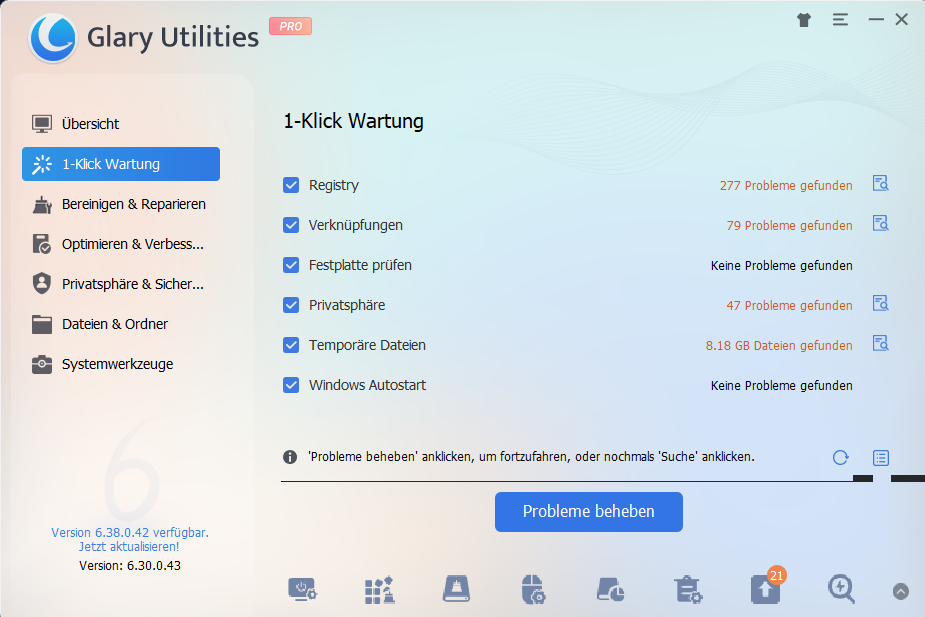Open the file recovery icon in bottom toolbar
Screen dimensions: 925x617
point(610,590)
